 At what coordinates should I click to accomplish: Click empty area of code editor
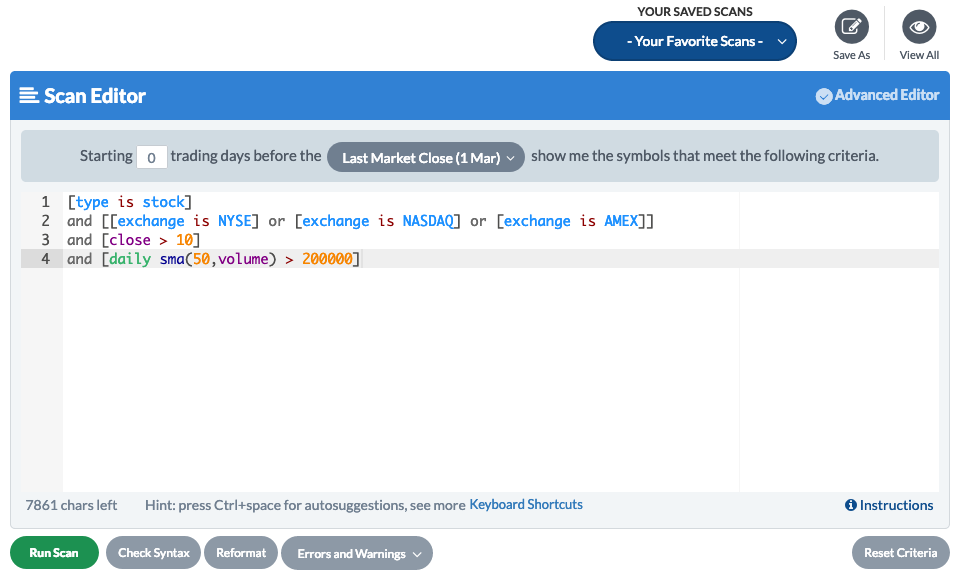(400, 380)
